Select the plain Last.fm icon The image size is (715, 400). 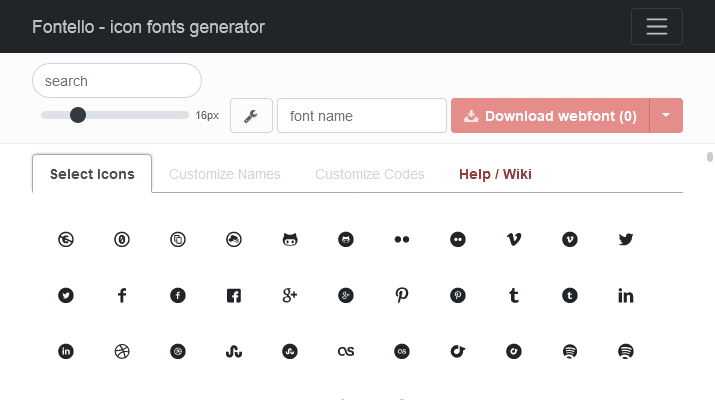[x=346, y=352]
